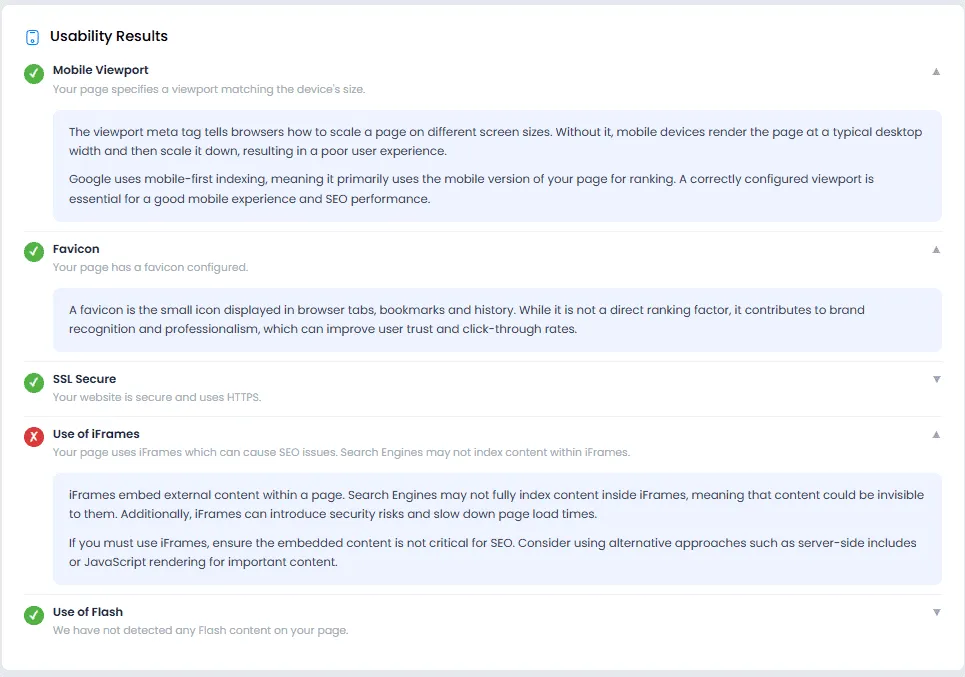This screenshot has height=677, width=965.
Task: Collapse the Use of iFrames arrow
Action: click(936, 434)
